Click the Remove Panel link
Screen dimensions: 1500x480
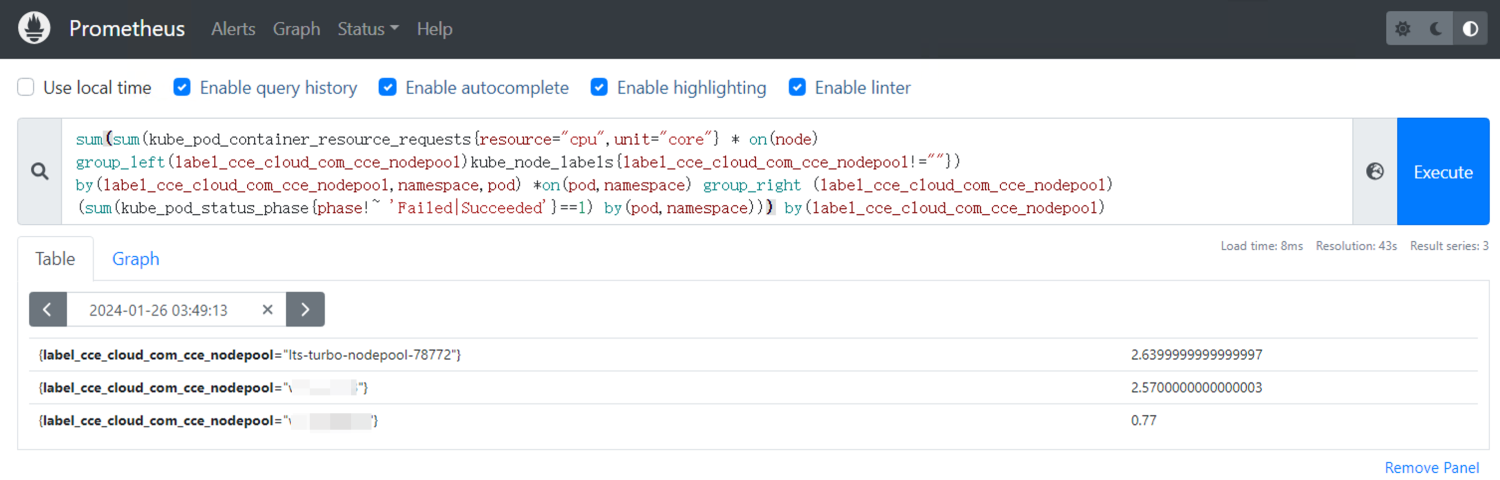click(x=1431, y=468)
